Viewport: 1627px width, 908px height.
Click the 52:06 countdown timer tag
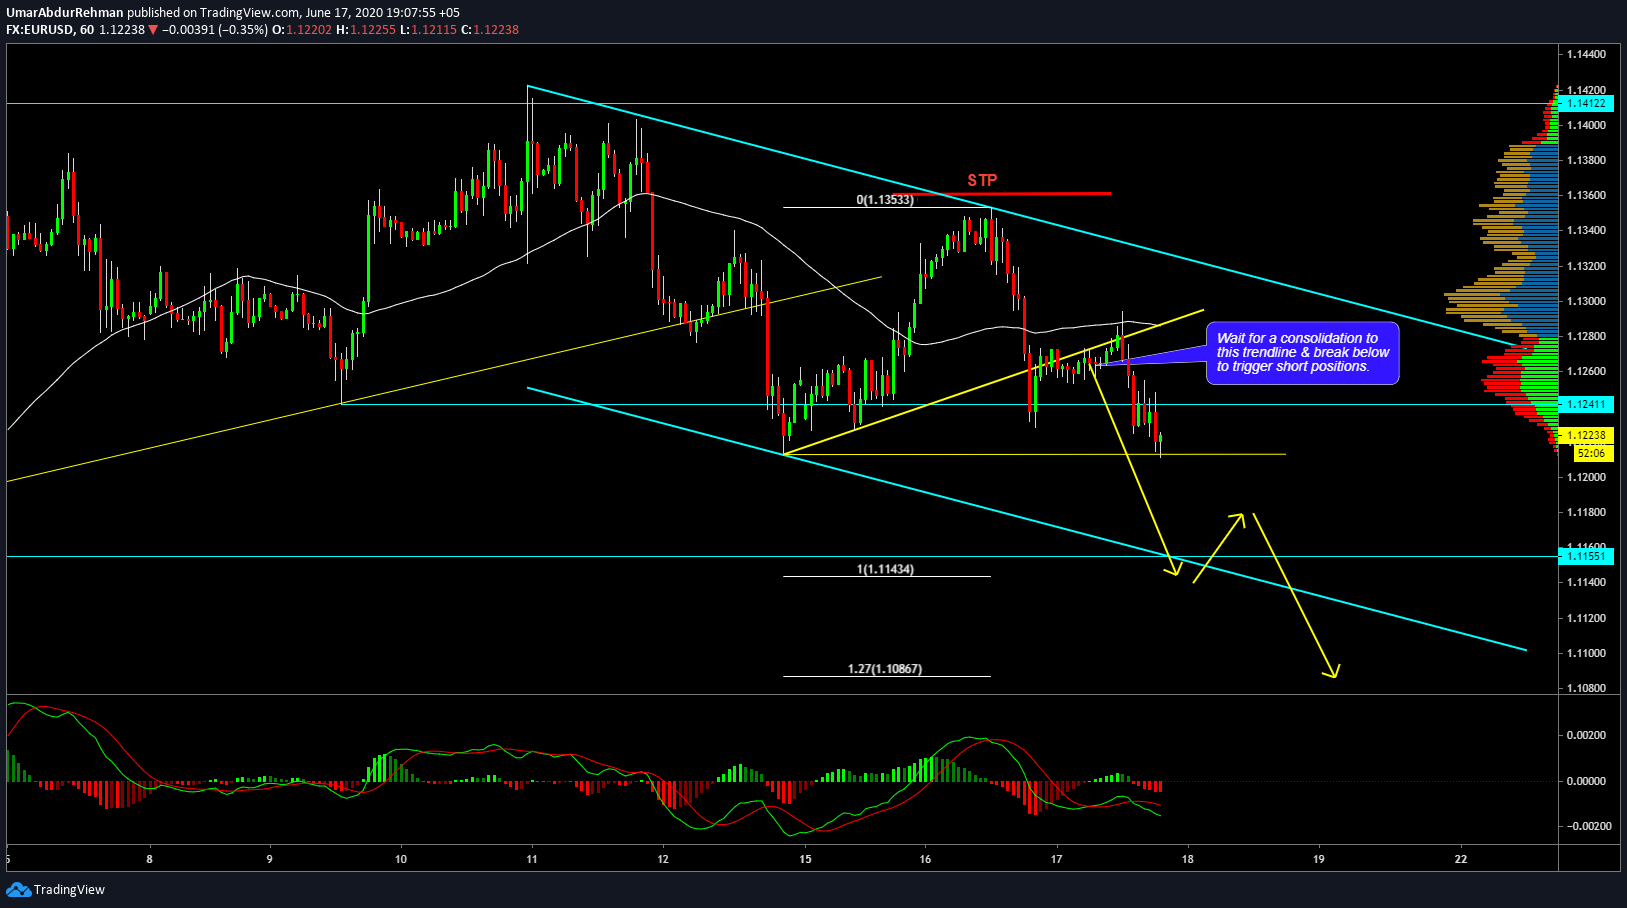tap(1592, 453)
